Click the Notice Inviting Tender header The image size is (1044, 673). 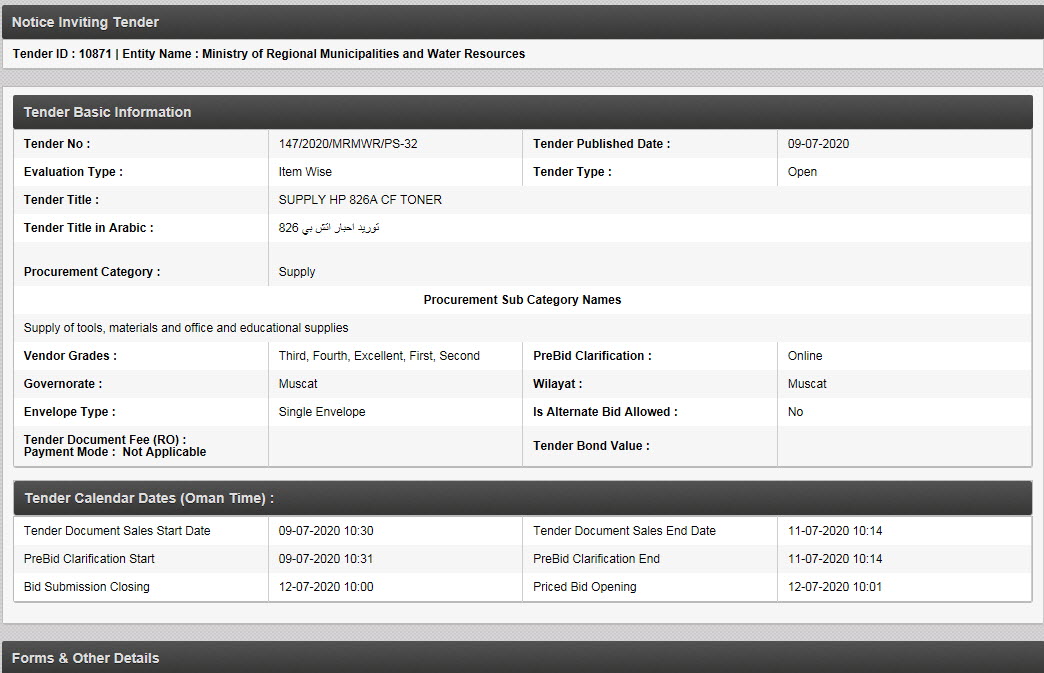pyautogui.click(x=85, y=22)
